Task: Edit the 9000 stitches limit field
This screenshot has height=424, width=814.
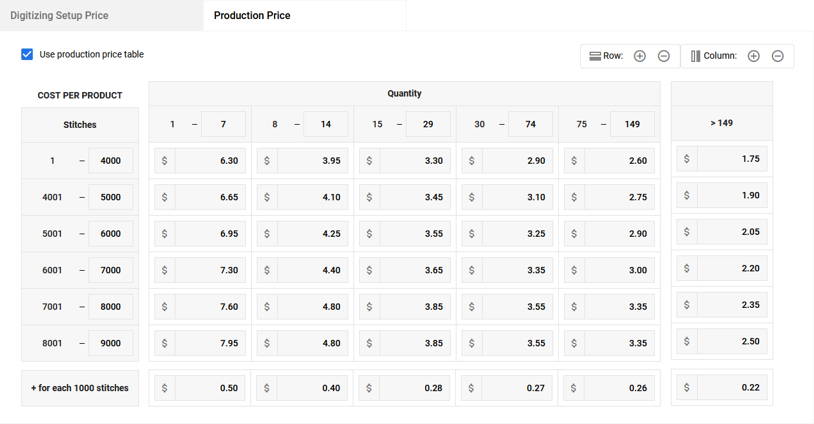Action: pos(111,343)
